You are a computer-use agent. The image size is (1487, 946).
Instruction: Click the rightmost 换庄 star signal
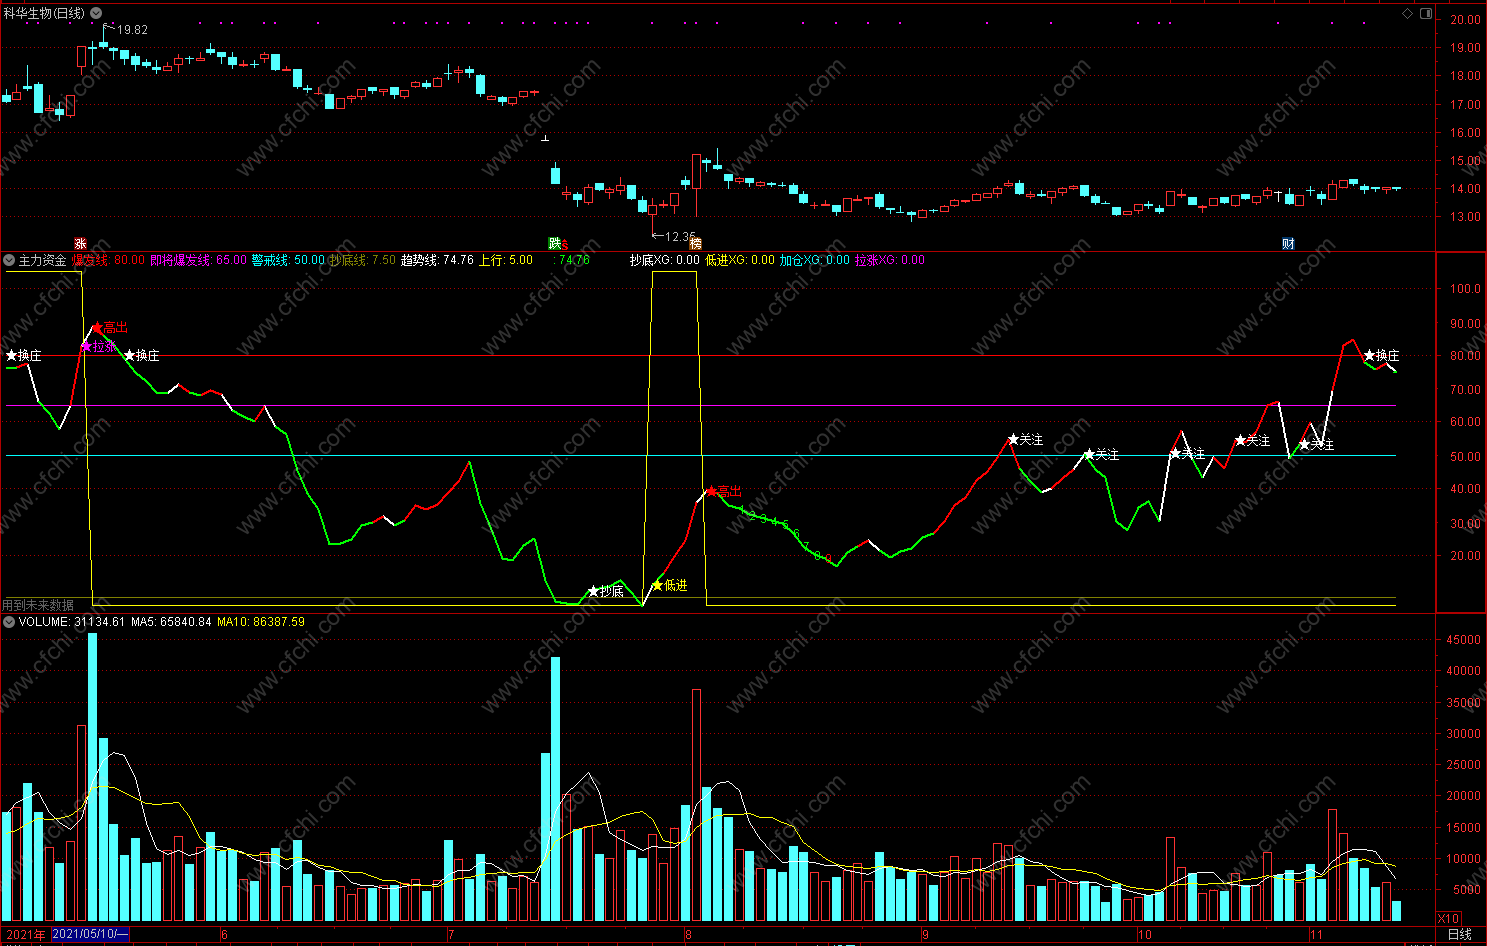(1381, 355)
